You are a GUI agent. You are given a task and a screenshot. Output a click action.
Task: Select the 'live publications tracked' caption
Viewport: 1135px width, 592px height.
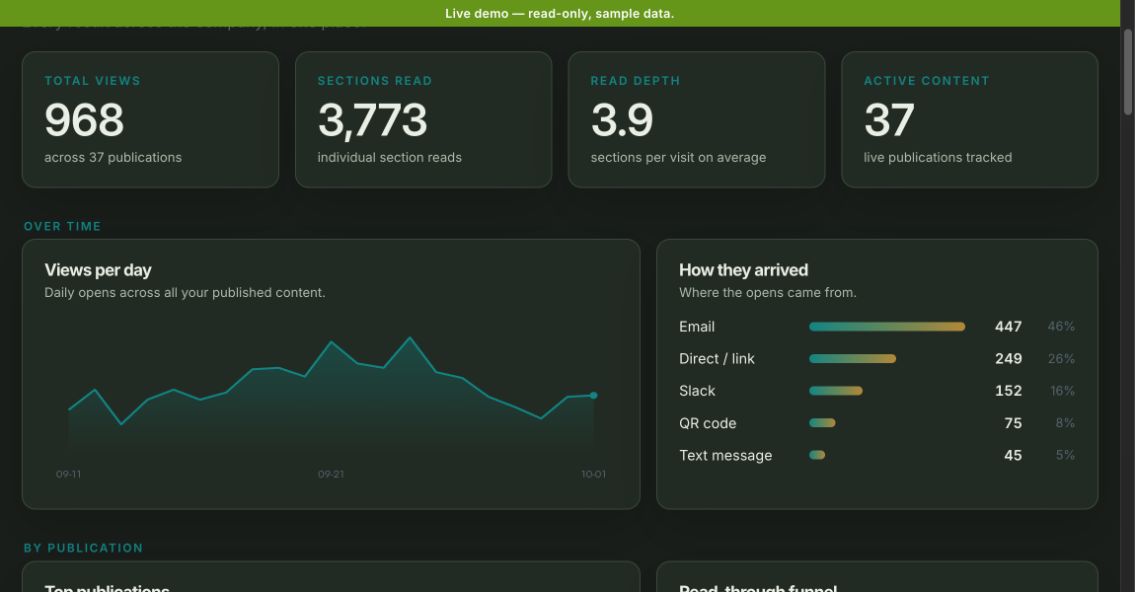937,158
